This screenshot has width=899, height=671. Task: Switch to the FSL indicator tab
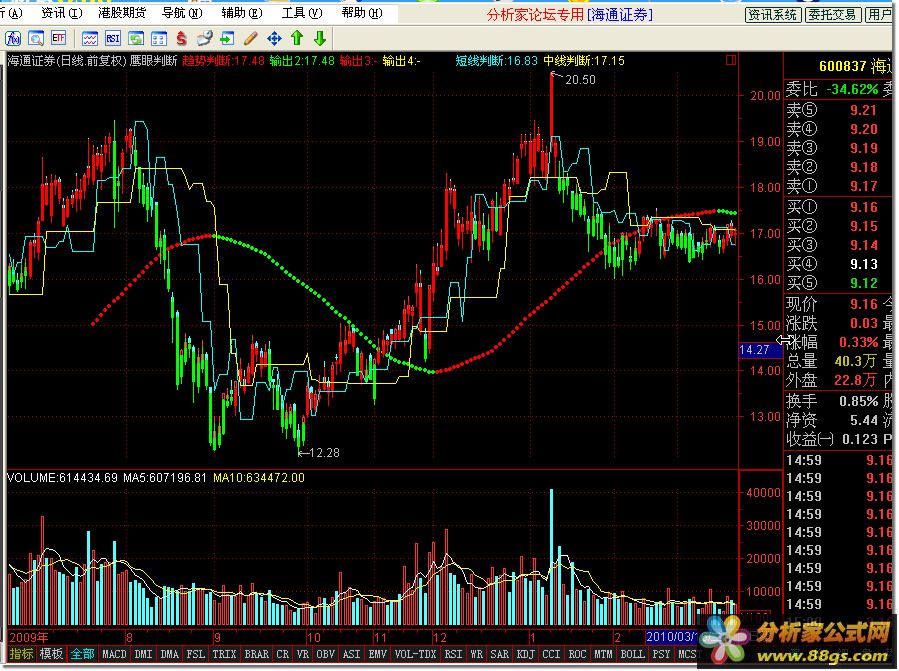click(196, 654)
